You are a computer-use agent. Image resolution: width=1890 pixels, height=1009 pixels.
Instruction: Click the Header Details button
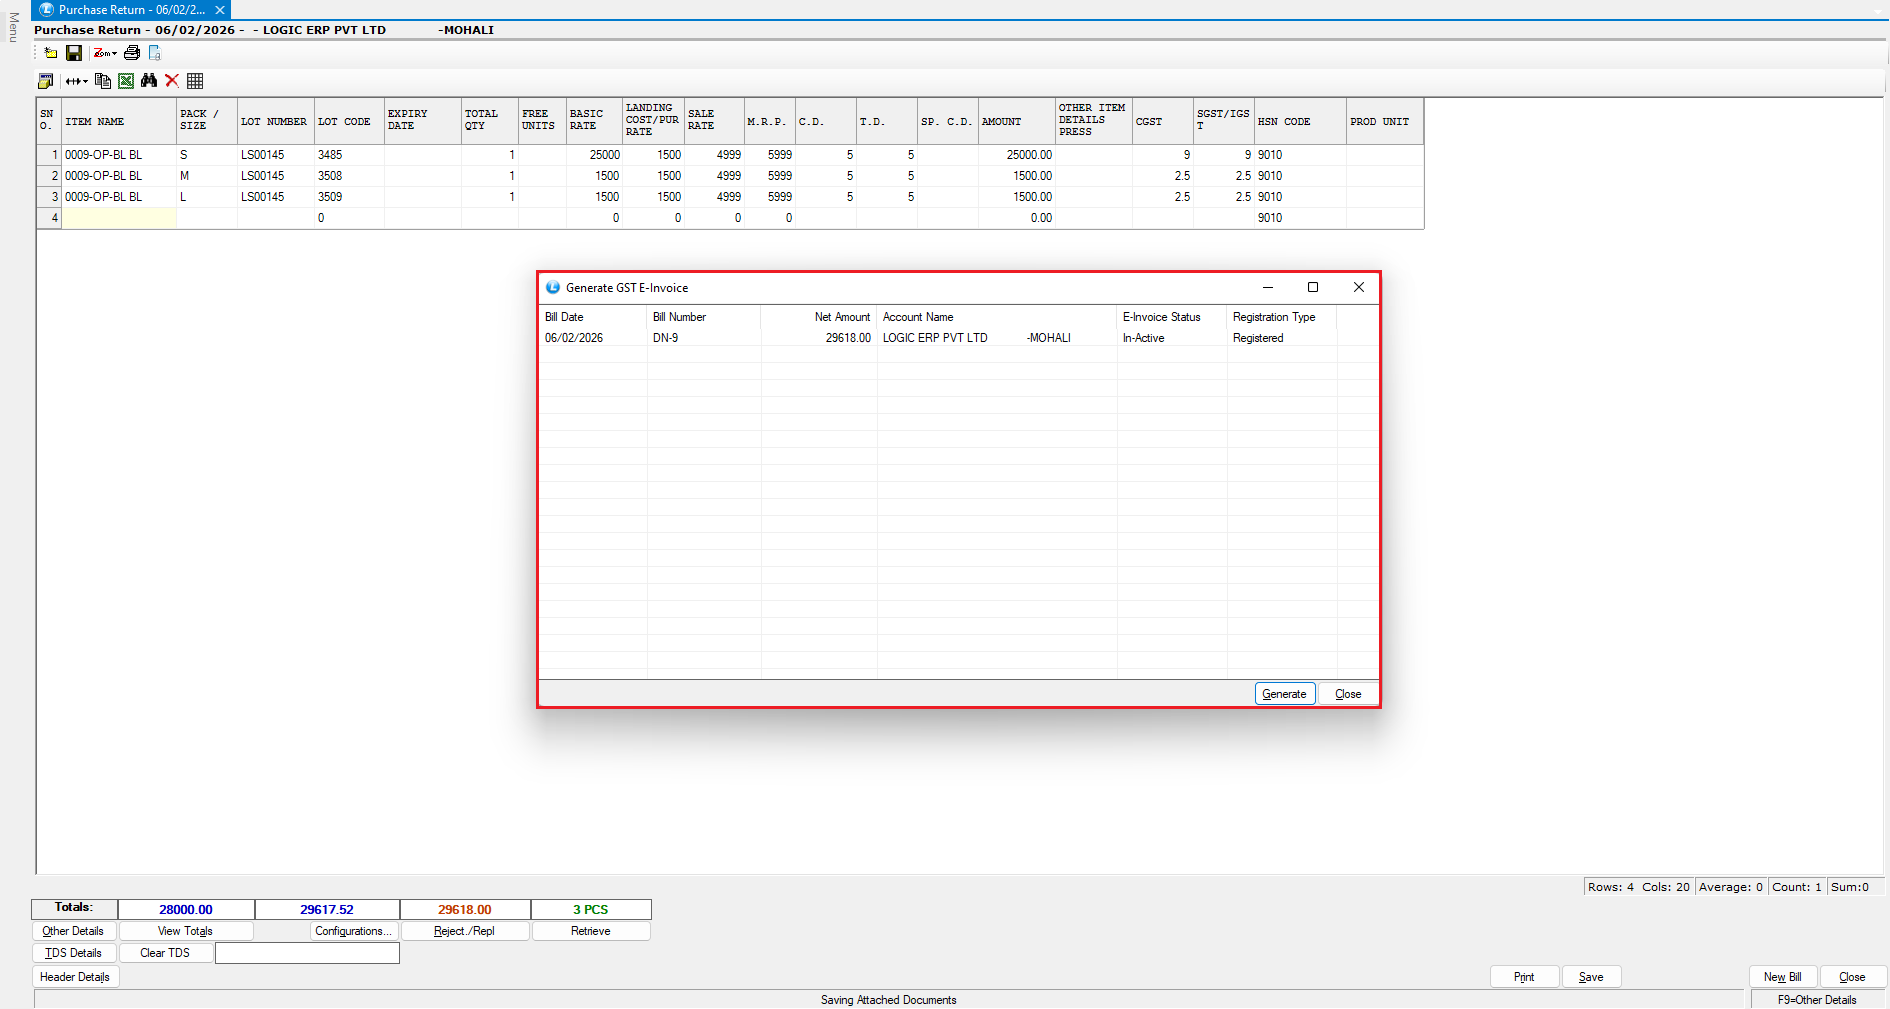click(75, 977)
